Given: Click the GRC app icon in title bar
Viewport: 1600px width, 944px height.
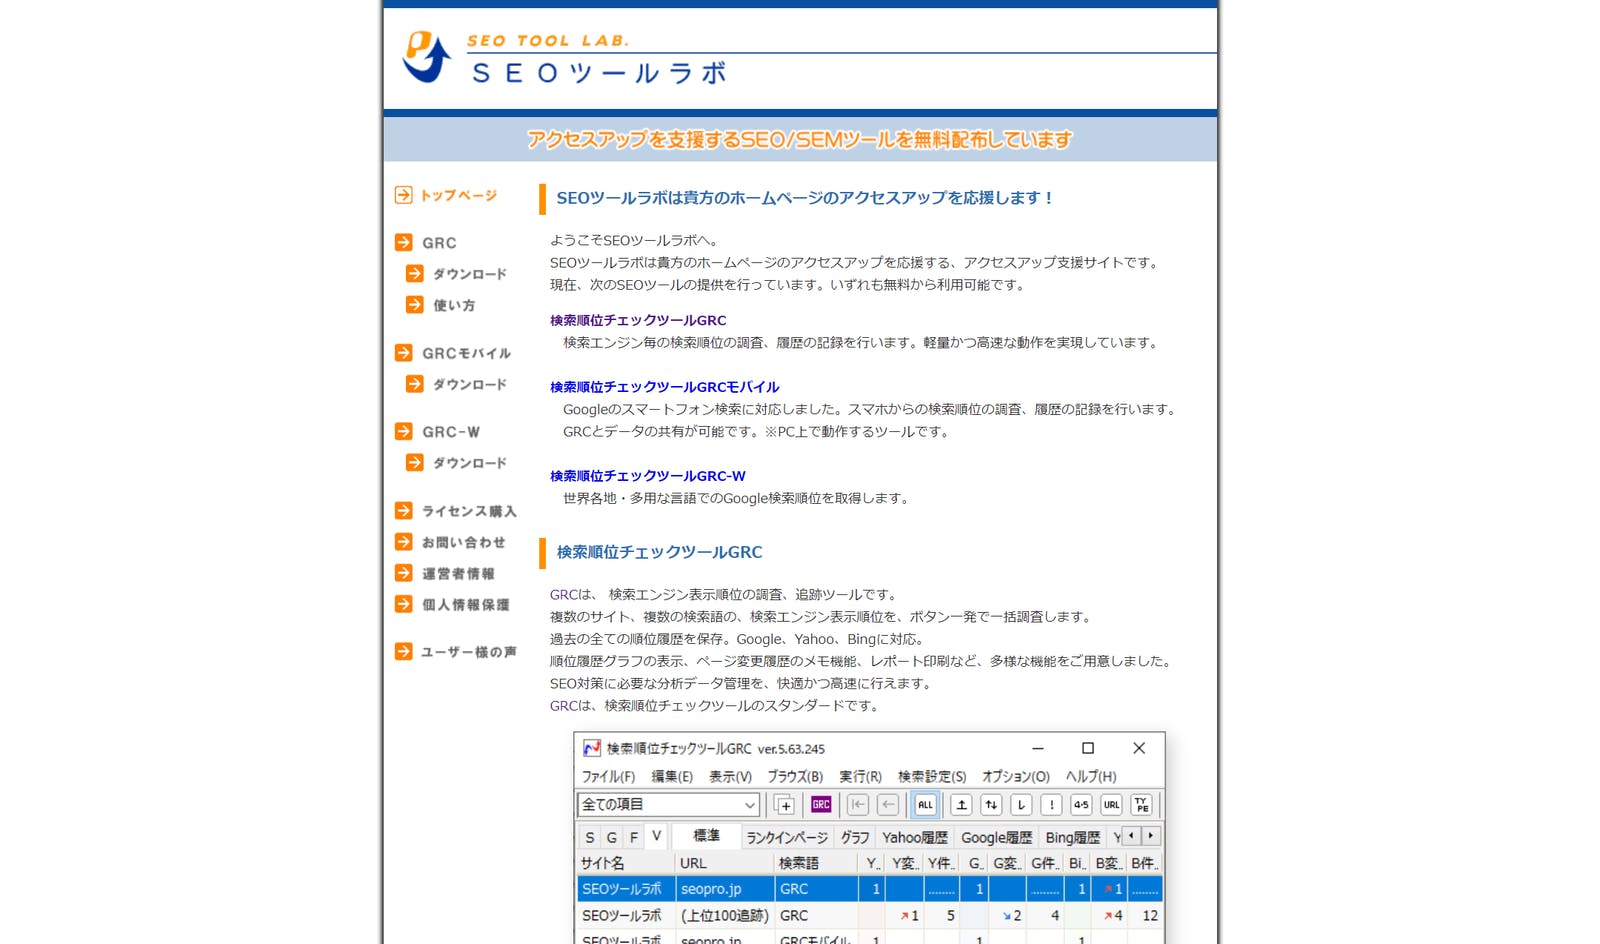Looking at the screenshot, I should click(x=592, y=748).
